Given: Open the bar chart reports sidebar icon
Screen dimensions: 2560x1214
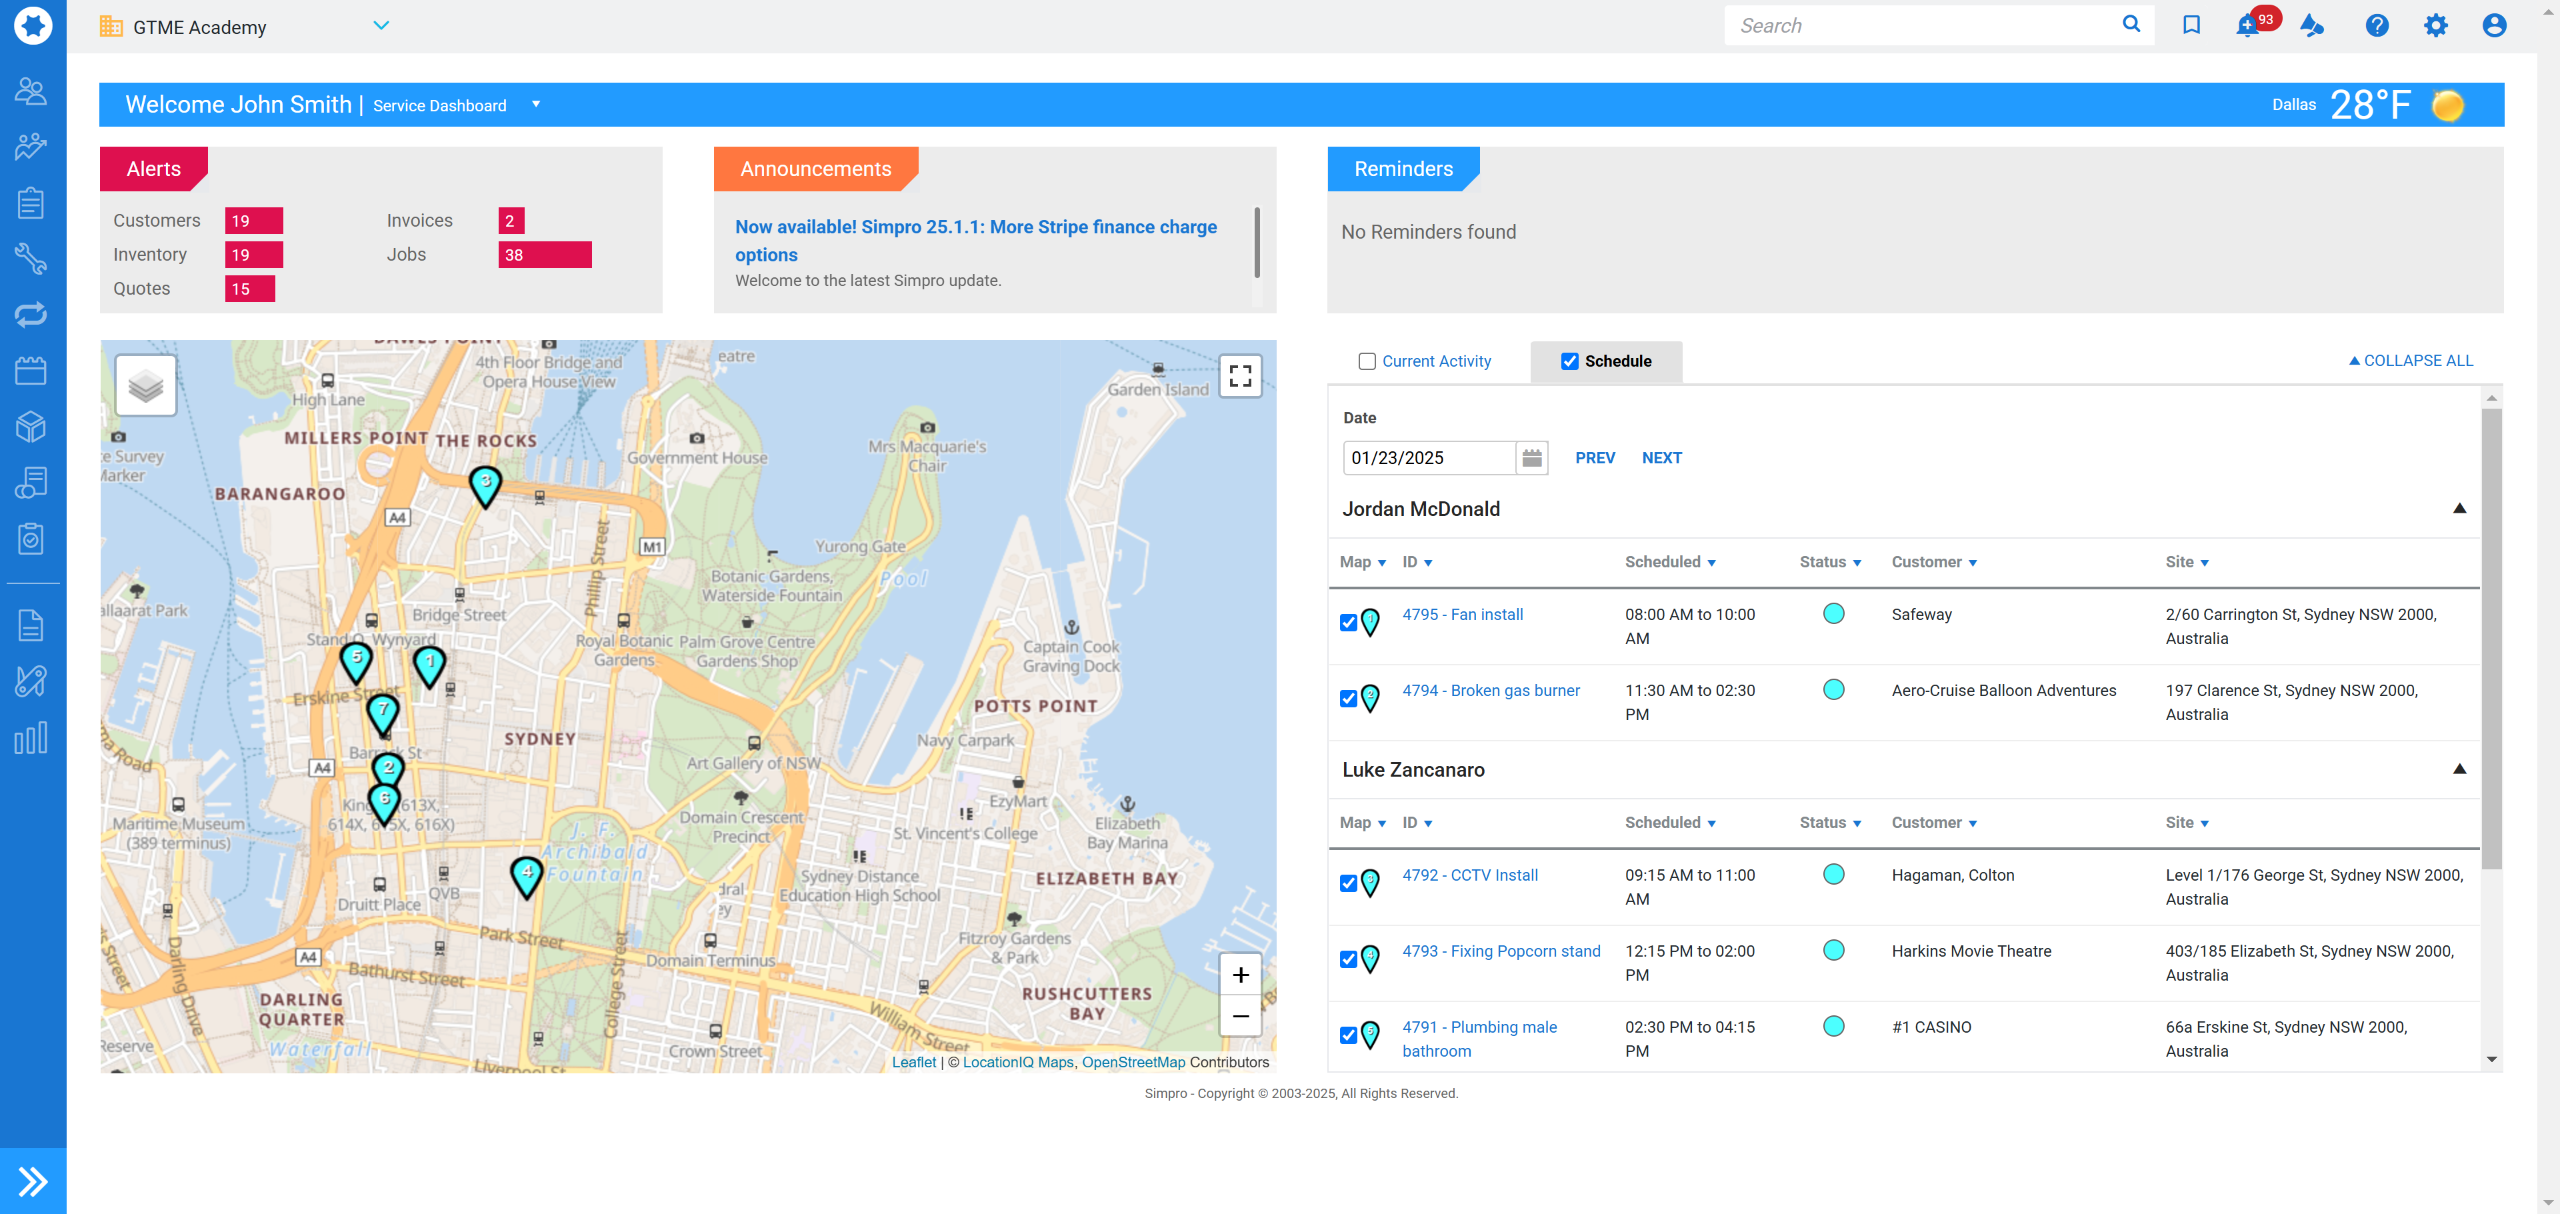Looking at the screenshot, I should (31, 738).
